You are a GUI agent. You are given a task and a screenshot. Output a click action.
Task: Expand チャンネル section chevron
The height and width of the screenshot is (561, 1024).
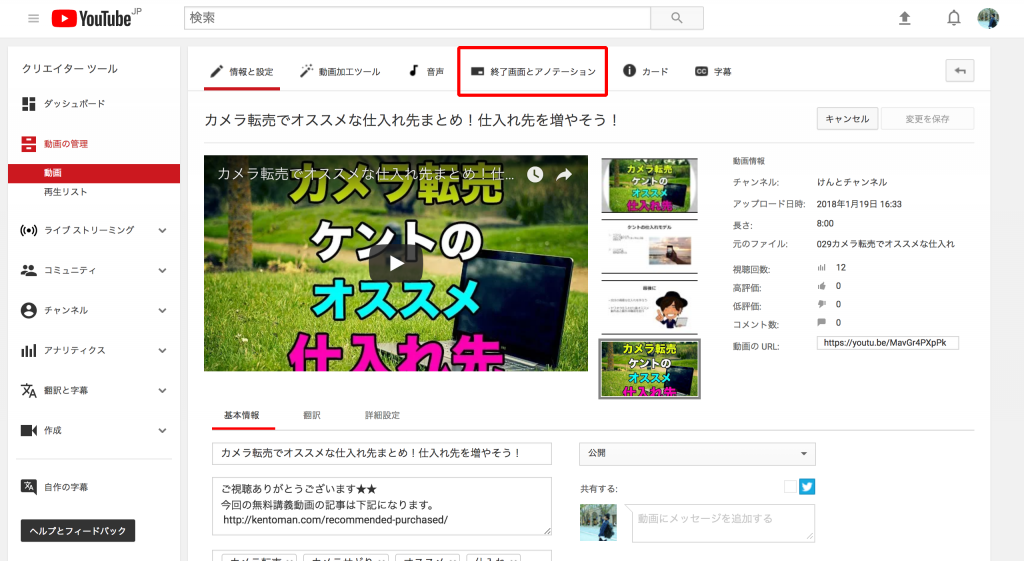point(162,311)
